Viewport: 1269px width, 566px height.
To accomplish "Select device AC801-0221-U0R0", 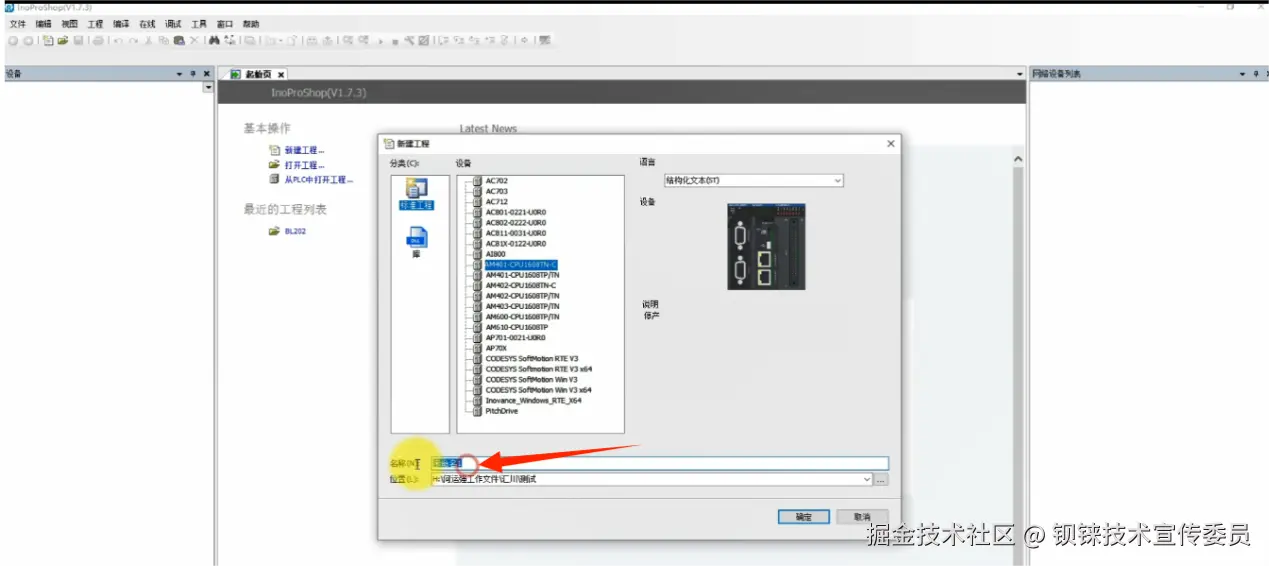I will [x=515, y=212].
